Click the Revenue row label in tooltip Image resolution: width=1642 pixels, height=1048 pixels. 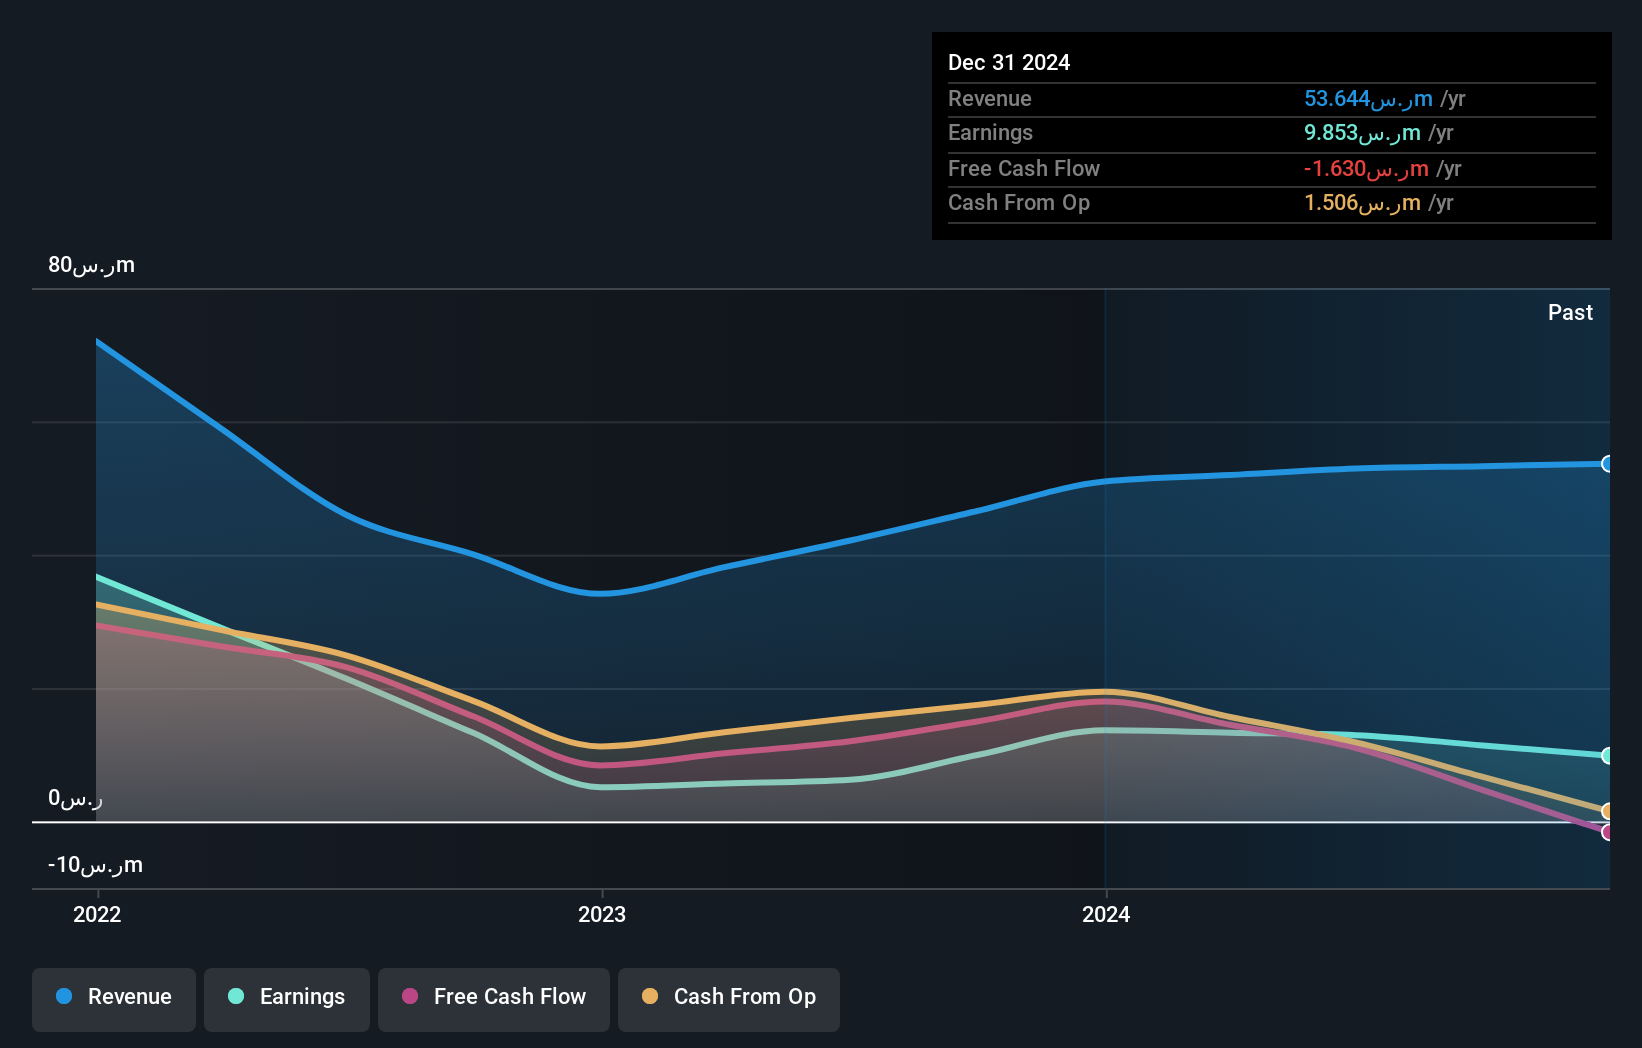pos(990,98)
